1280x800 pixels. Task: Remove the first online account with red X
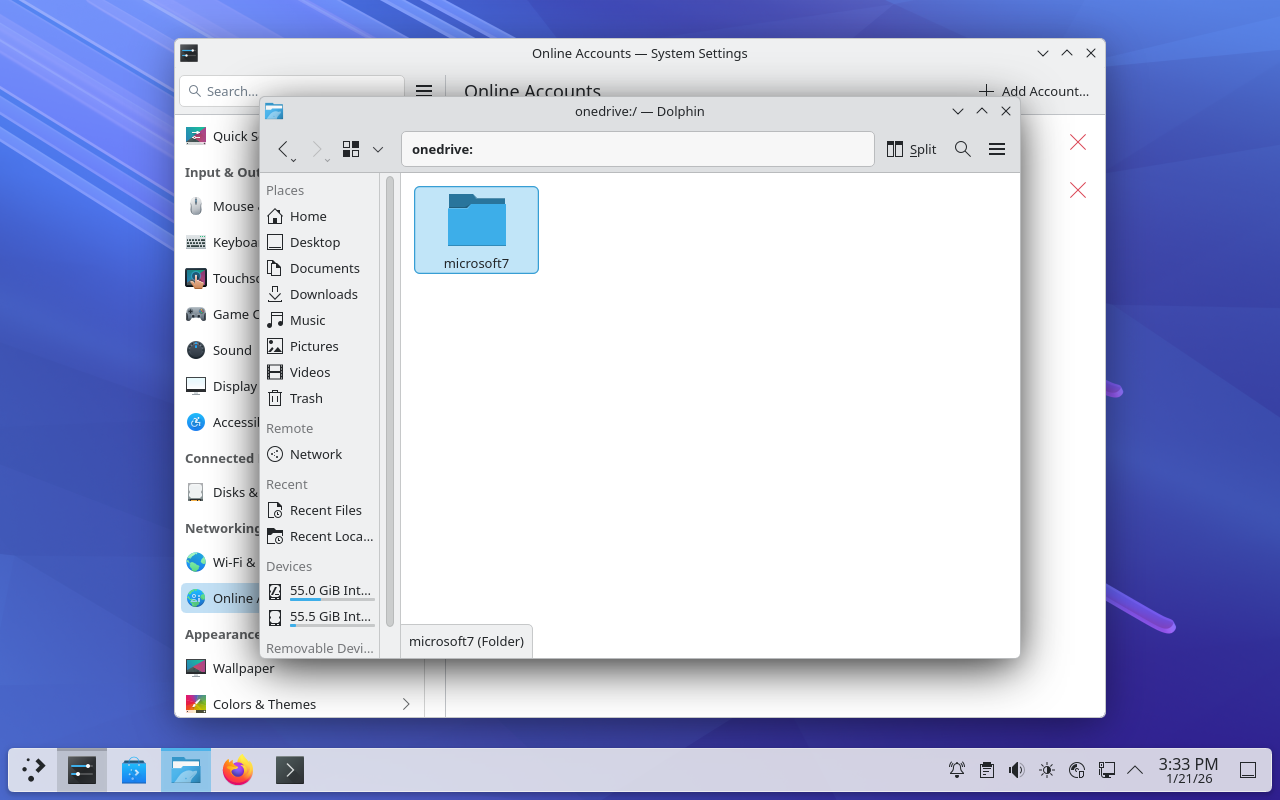(x=1077, y=142)
